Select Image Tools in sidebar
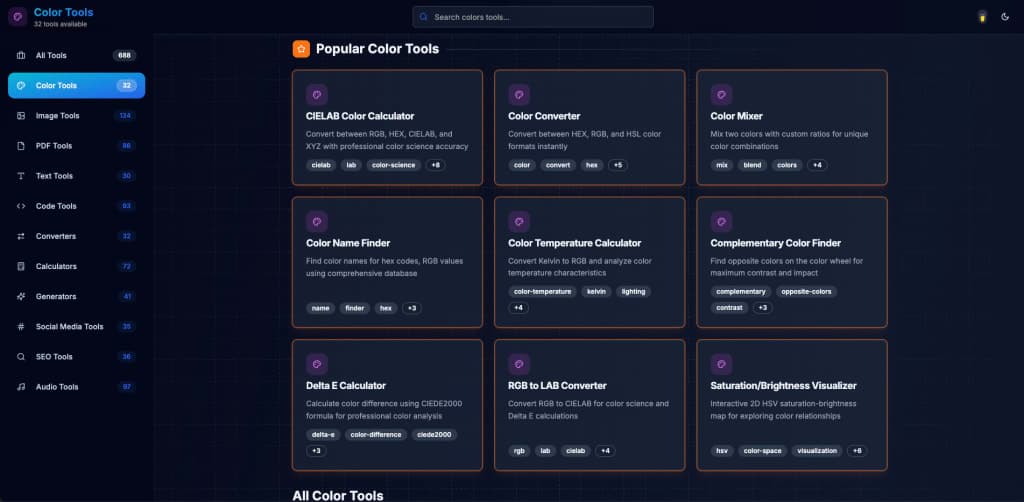 tap(76, 116)
